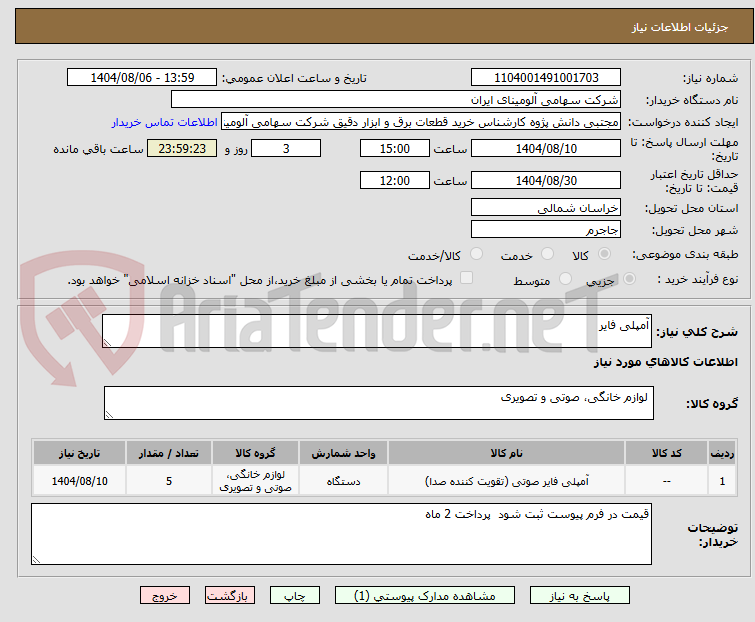Click the ردیف column header
The image size is (755, 622).
click(x=722, y=453)
